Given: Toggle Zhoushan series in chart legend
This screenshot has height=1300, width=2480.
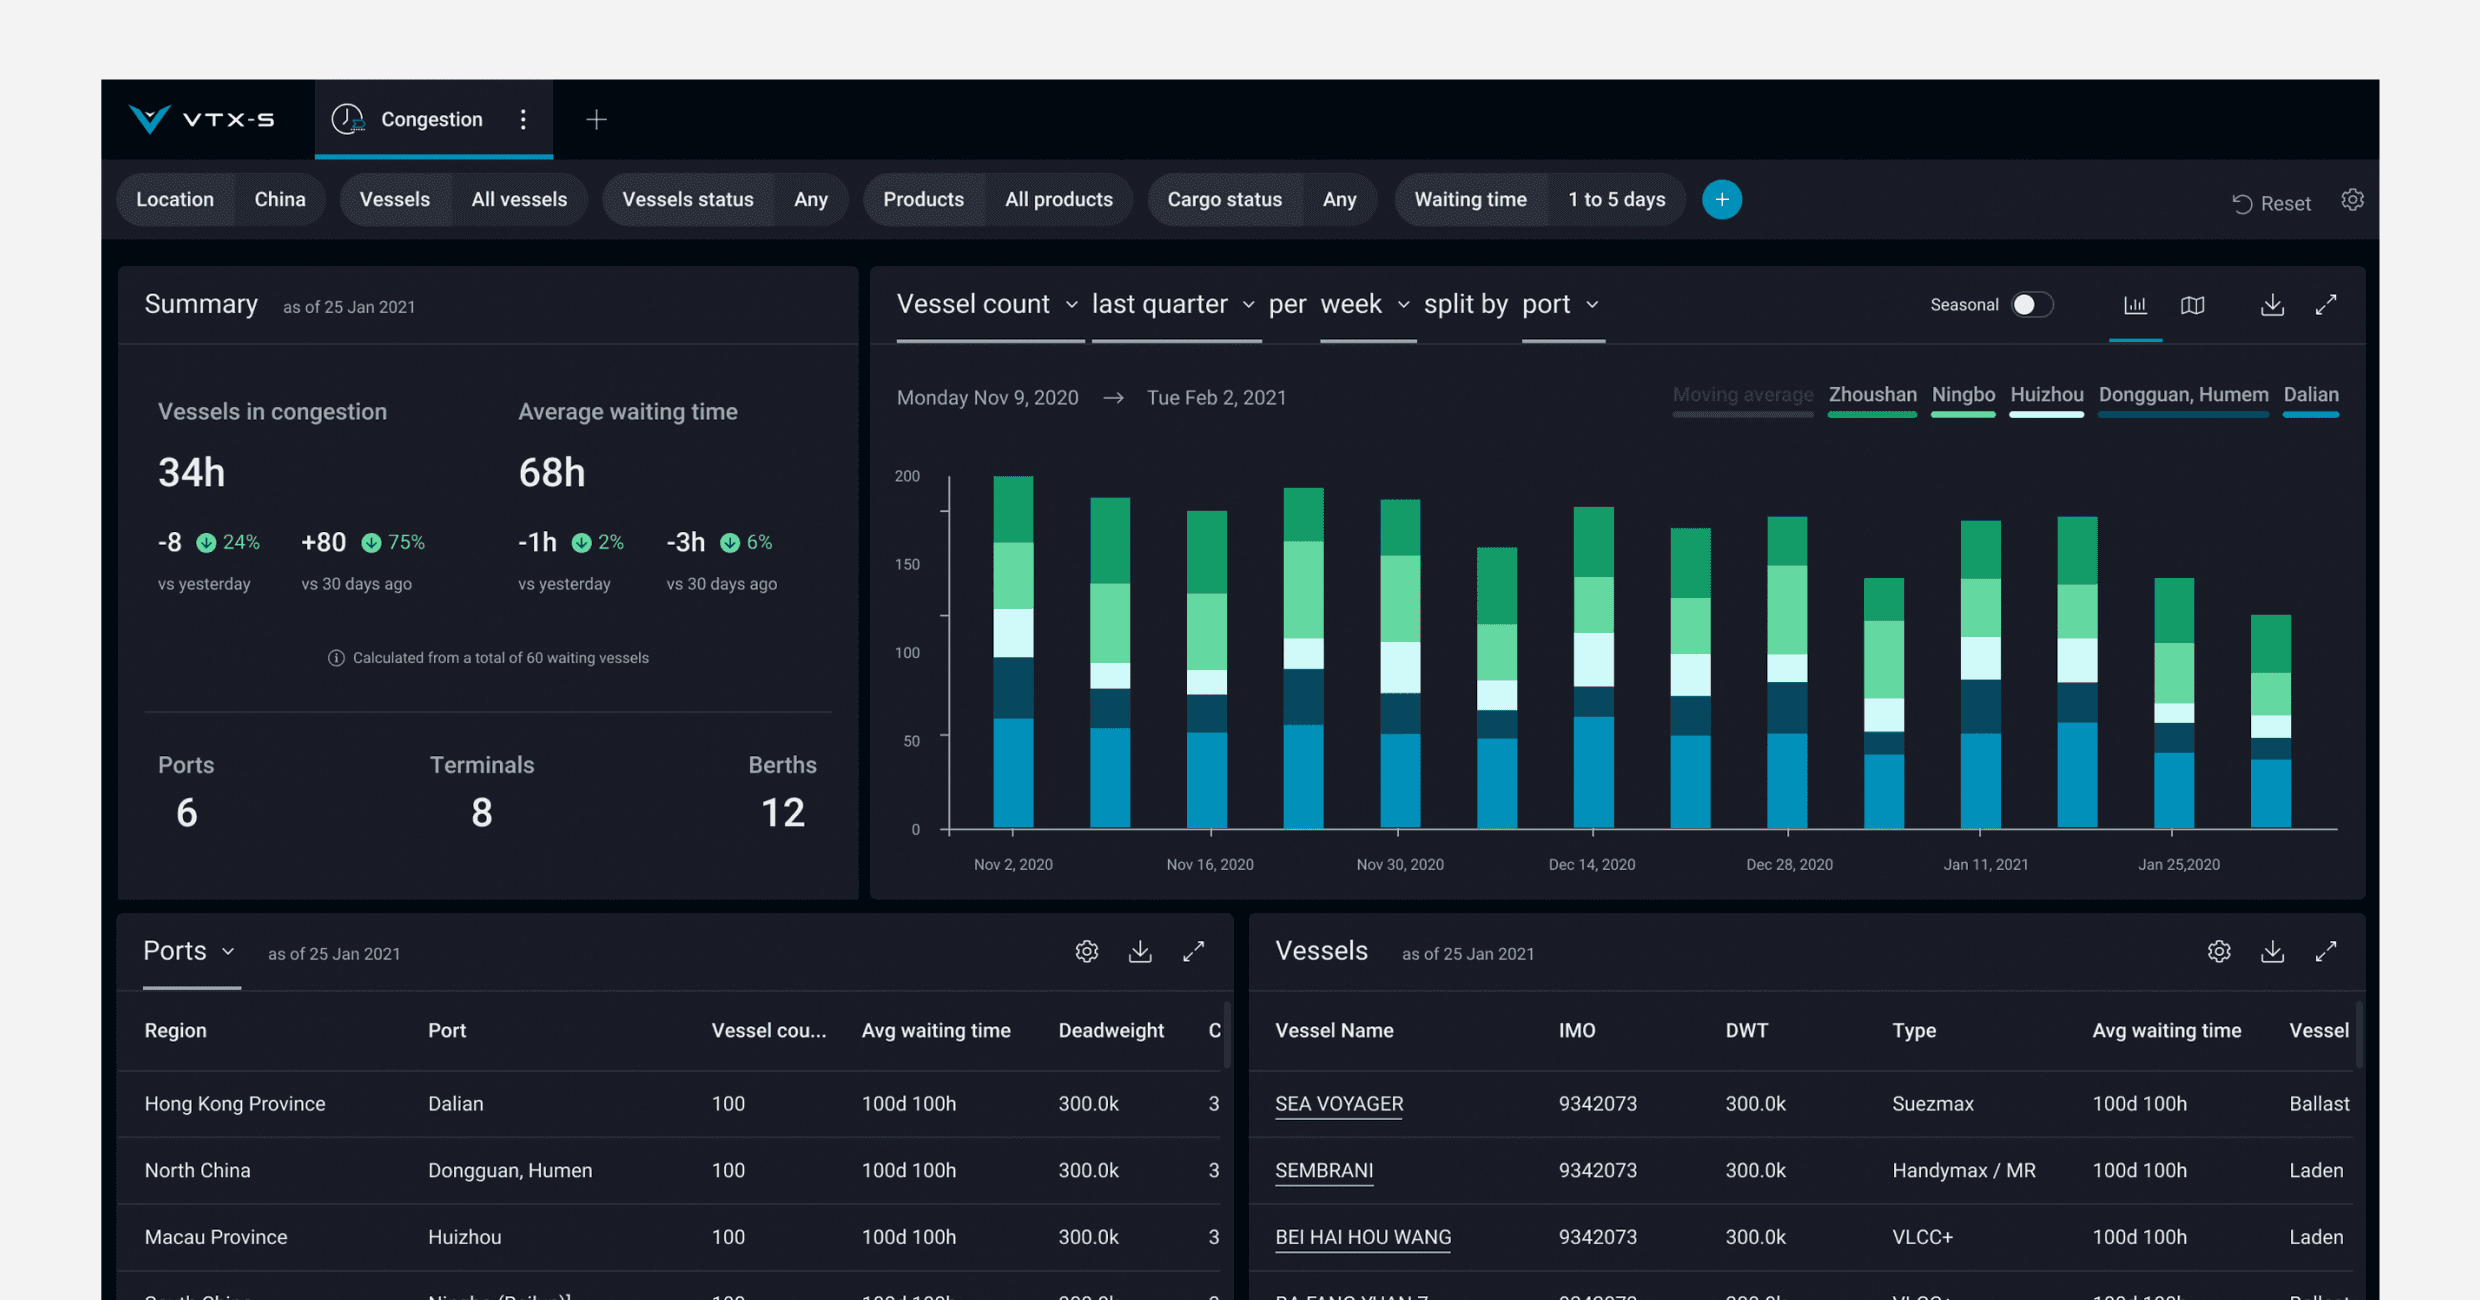Looking at the screenshot, I should (1872, 395).
